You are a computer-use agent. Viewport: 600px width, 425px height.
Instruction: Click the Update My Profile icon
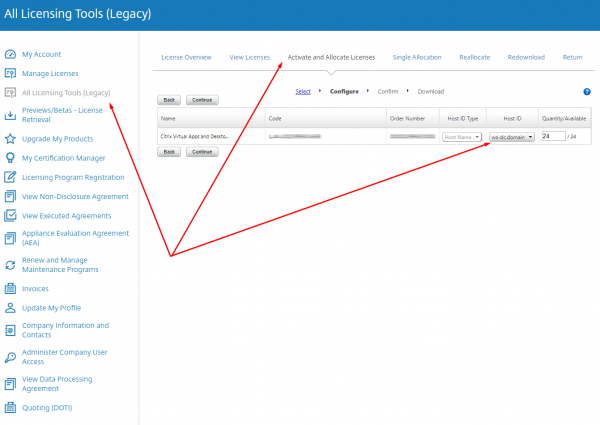(x=10, y=307)
